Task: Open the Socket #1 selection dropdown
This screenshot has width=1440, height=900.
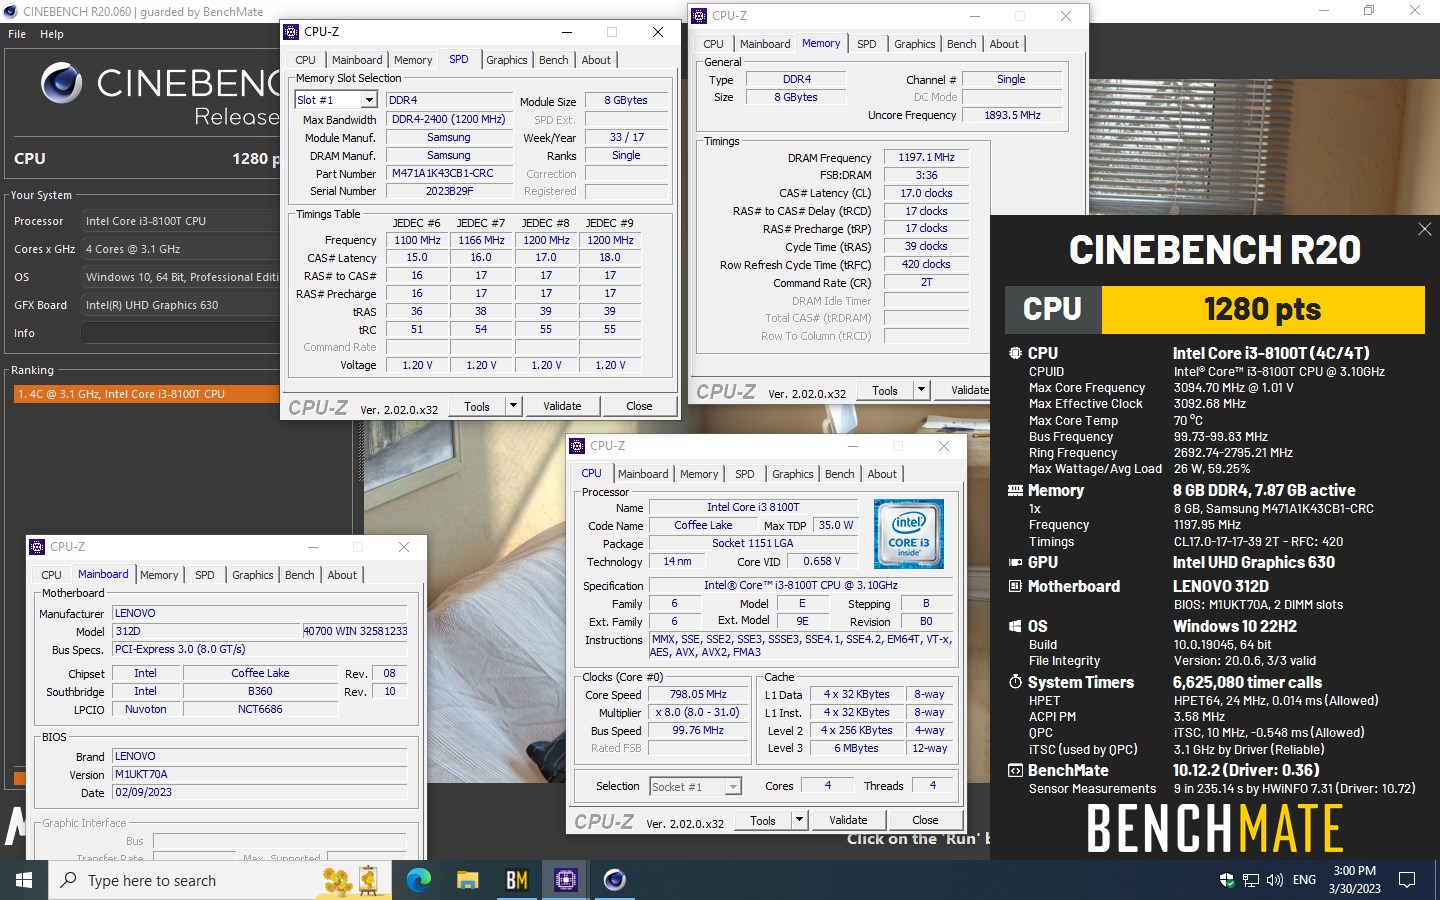Action: click(x=733, y=787)
